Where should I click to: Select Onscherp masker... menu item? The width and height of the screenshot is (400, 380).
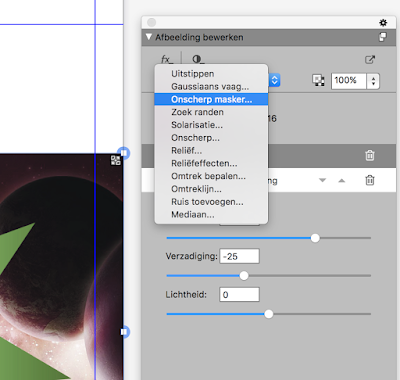pos(211,99)
